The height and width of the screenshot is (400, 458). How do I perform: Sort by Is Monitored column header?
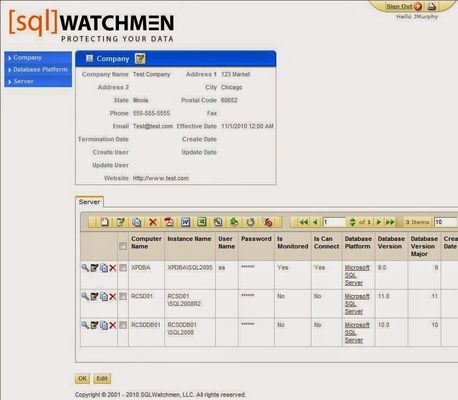coord(292,243)
